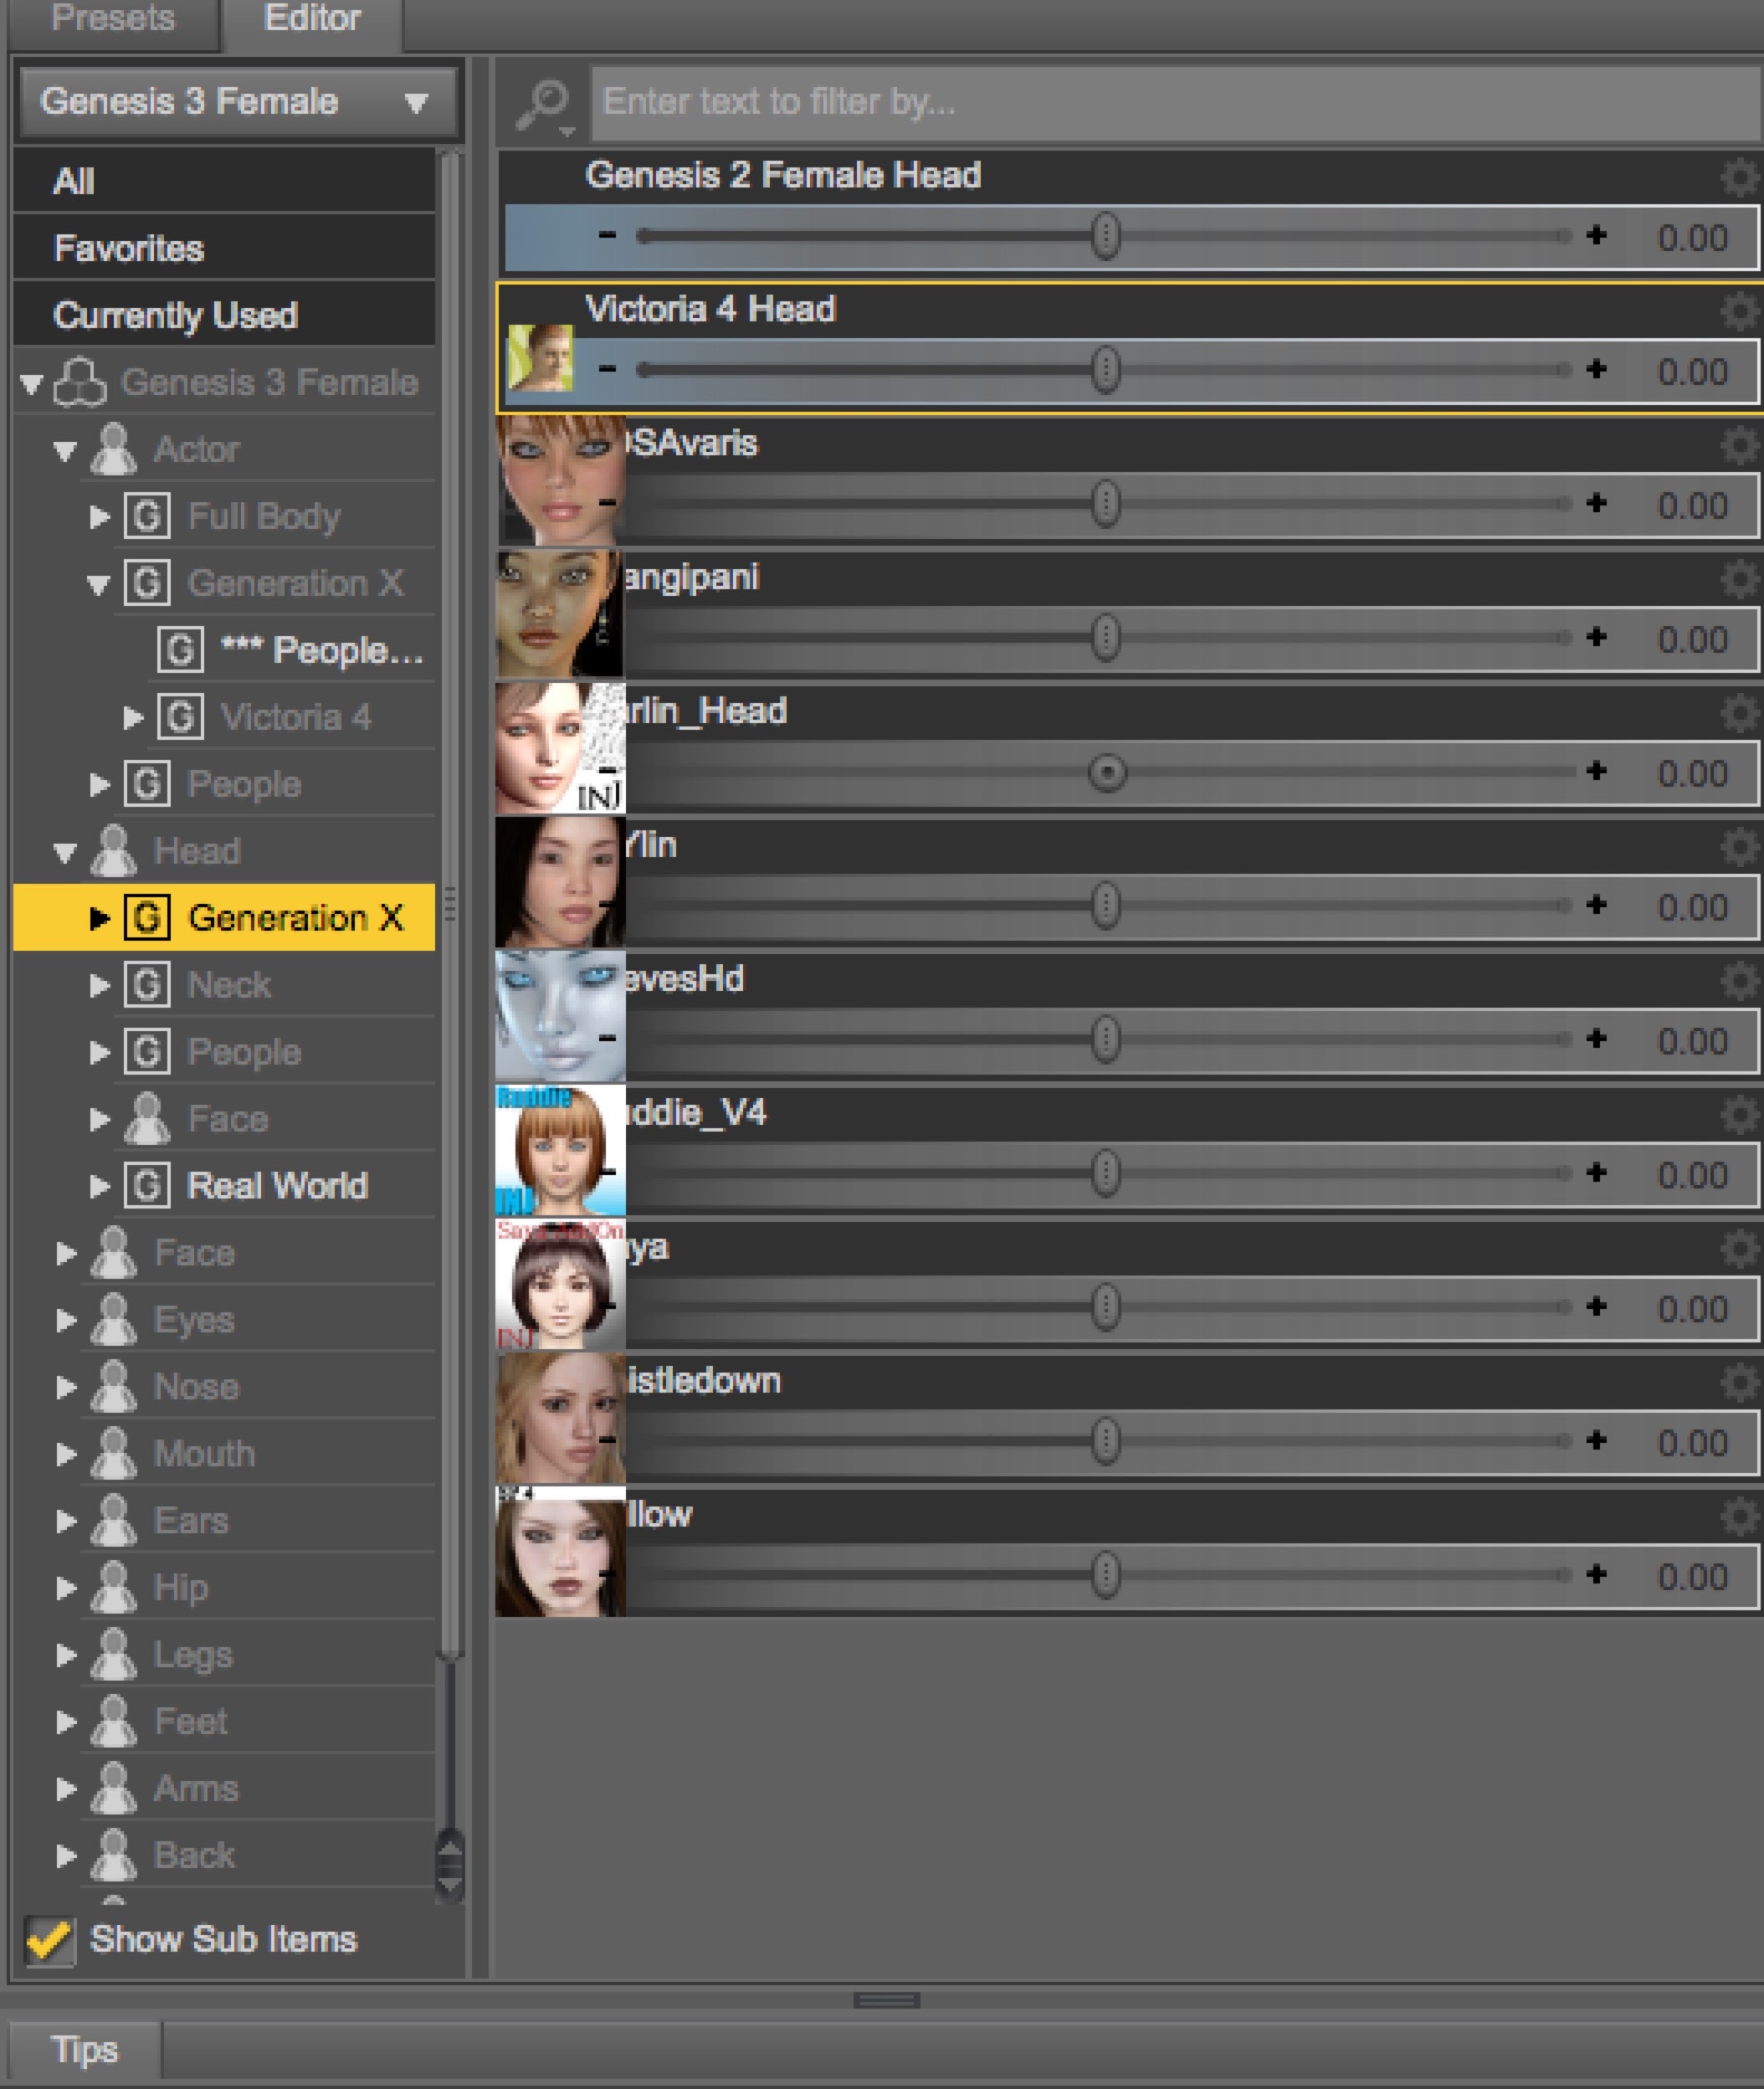The width and height of the screenshot is (1764, 2089).
Task: Collapse the Head category in the tree
Action: coord(65,853)
